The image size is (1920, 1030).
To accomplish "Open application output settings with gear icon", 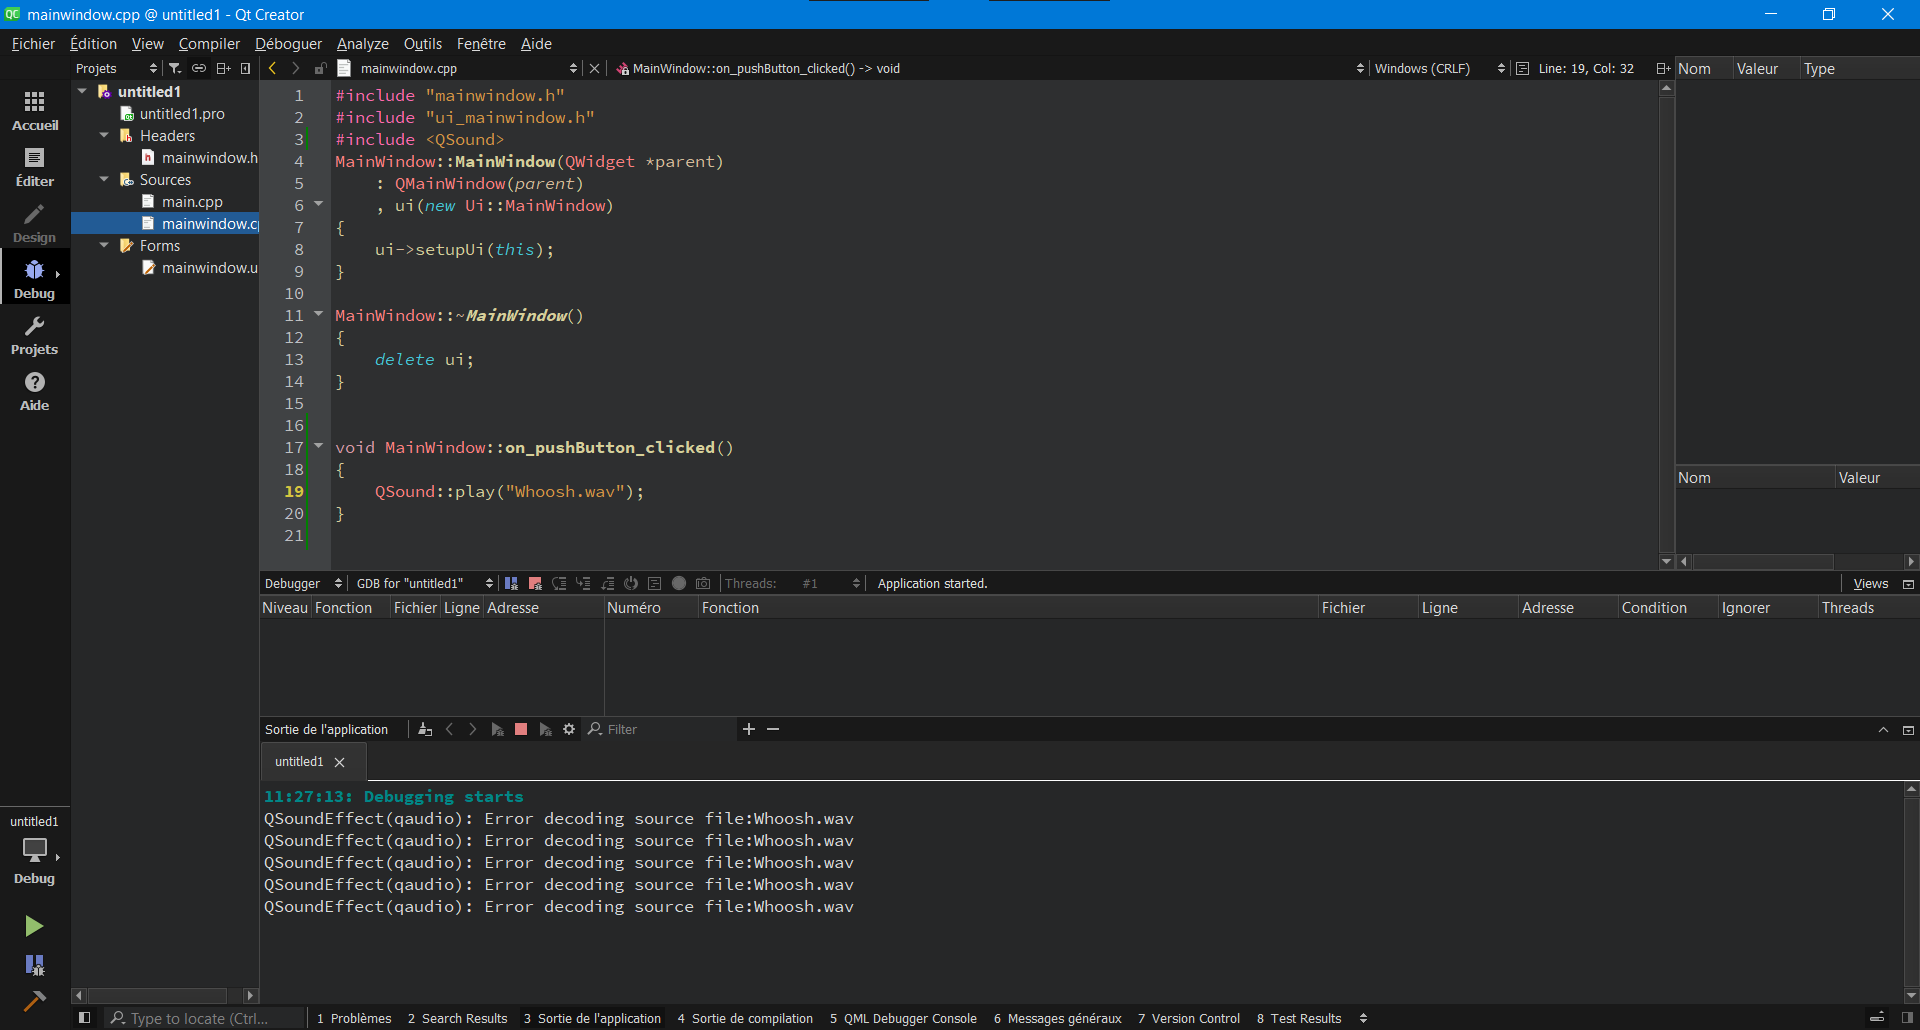I will tap(568, 729).
